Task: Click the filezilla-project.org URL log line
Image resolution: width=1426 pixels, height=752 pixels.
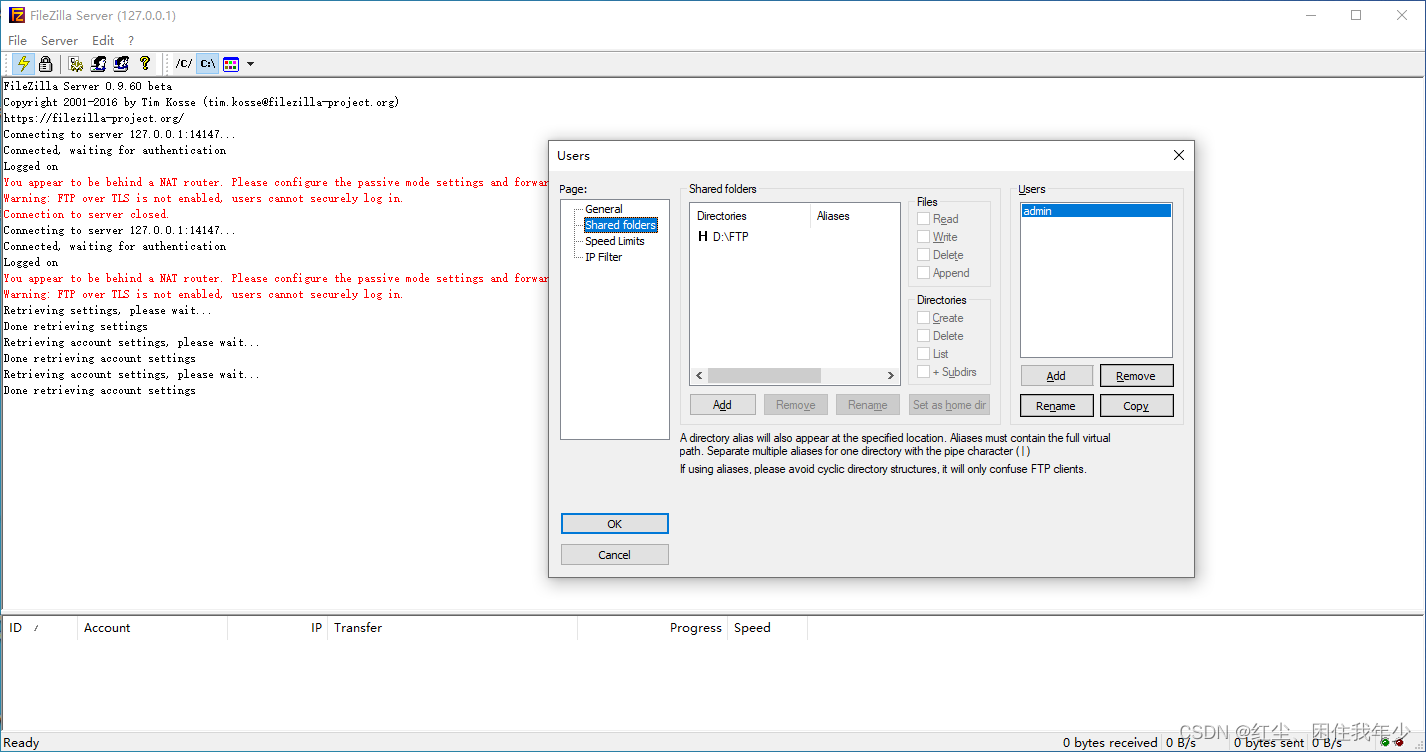Action: click(93, 118)
